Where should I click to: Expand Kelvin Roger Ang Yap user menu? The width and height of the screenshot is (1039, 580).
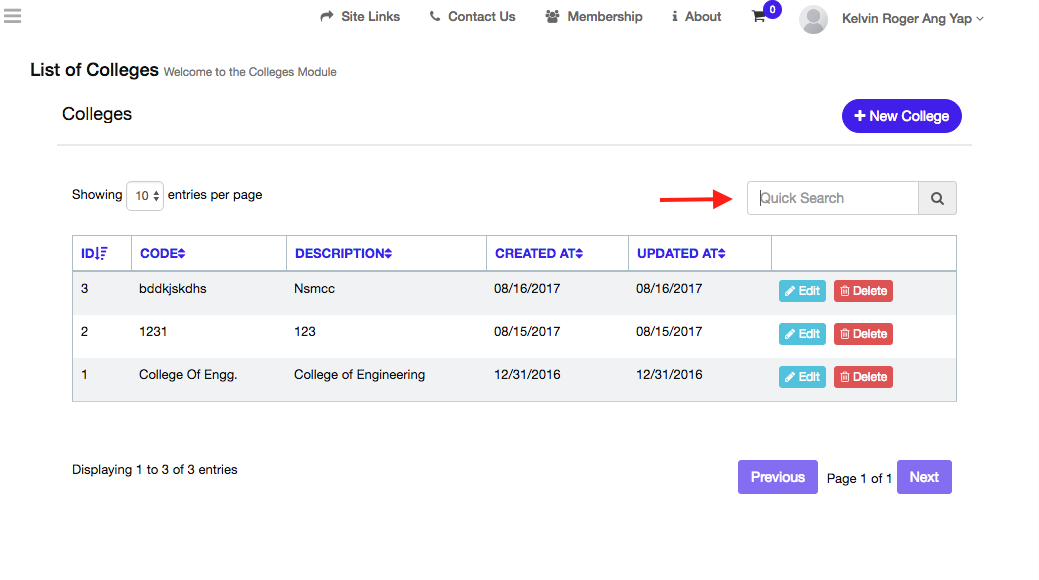[x=912, y=18]
